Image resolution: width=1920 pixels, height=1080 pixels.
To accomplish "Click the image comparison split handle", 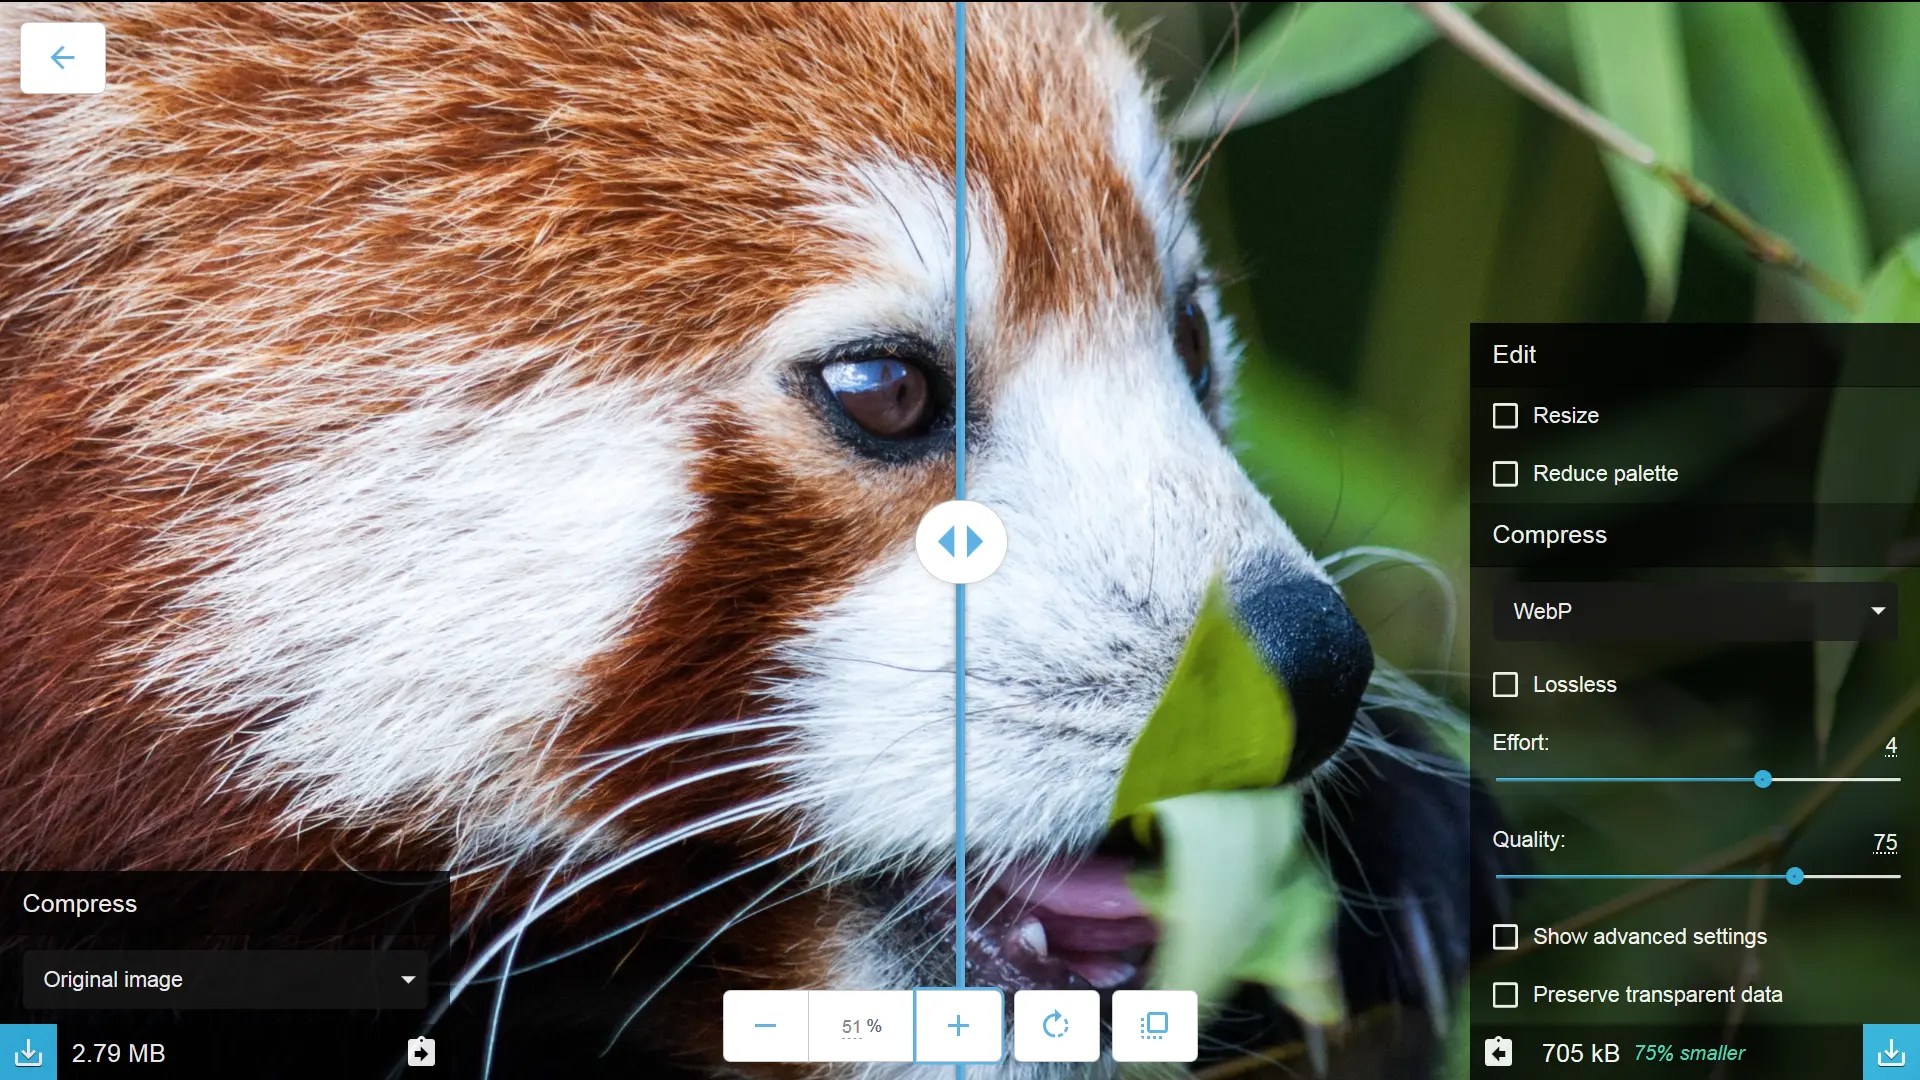I will tap(960, 541).
